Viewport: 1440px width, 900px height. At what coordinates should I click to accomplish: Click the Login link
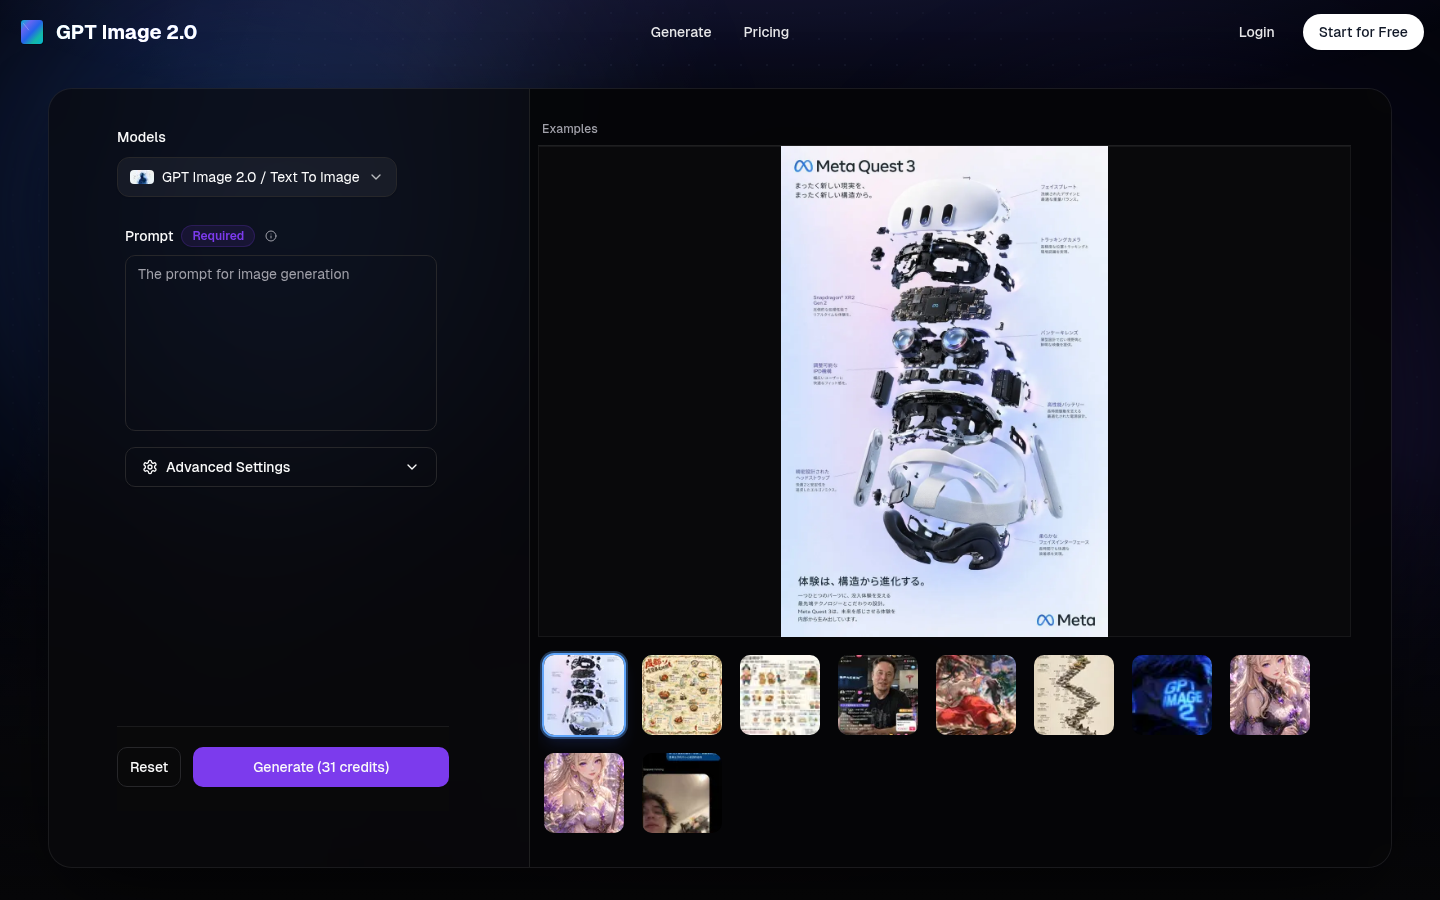click(1256, 32)
